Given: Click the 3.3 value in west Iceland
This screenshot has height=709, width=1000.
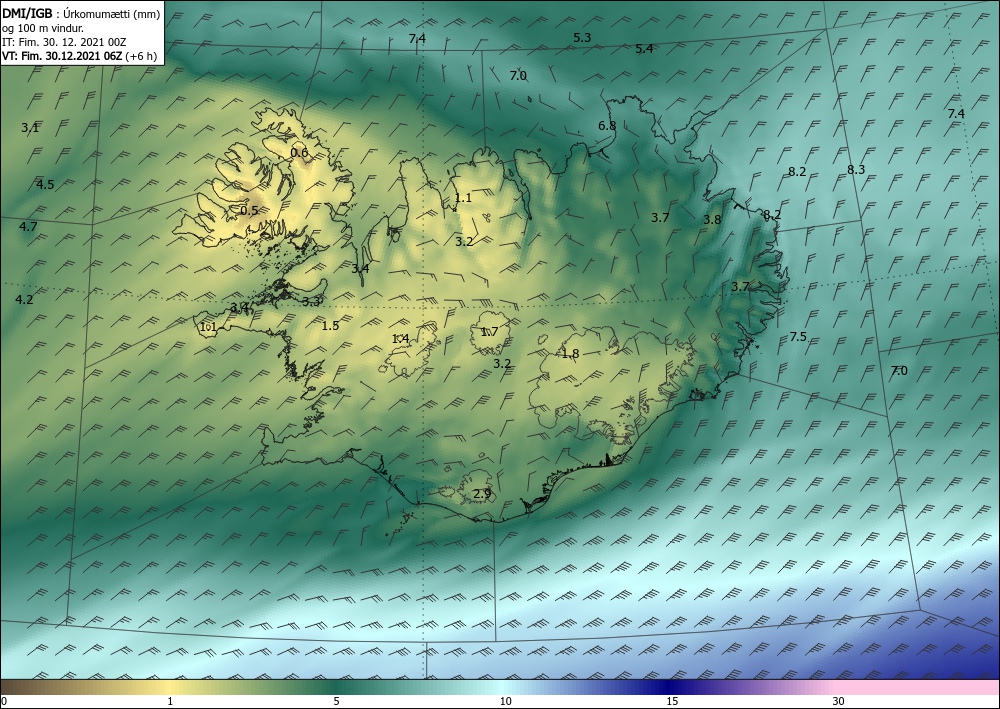Looking at the screenshot, I should [x=311, y=302].
